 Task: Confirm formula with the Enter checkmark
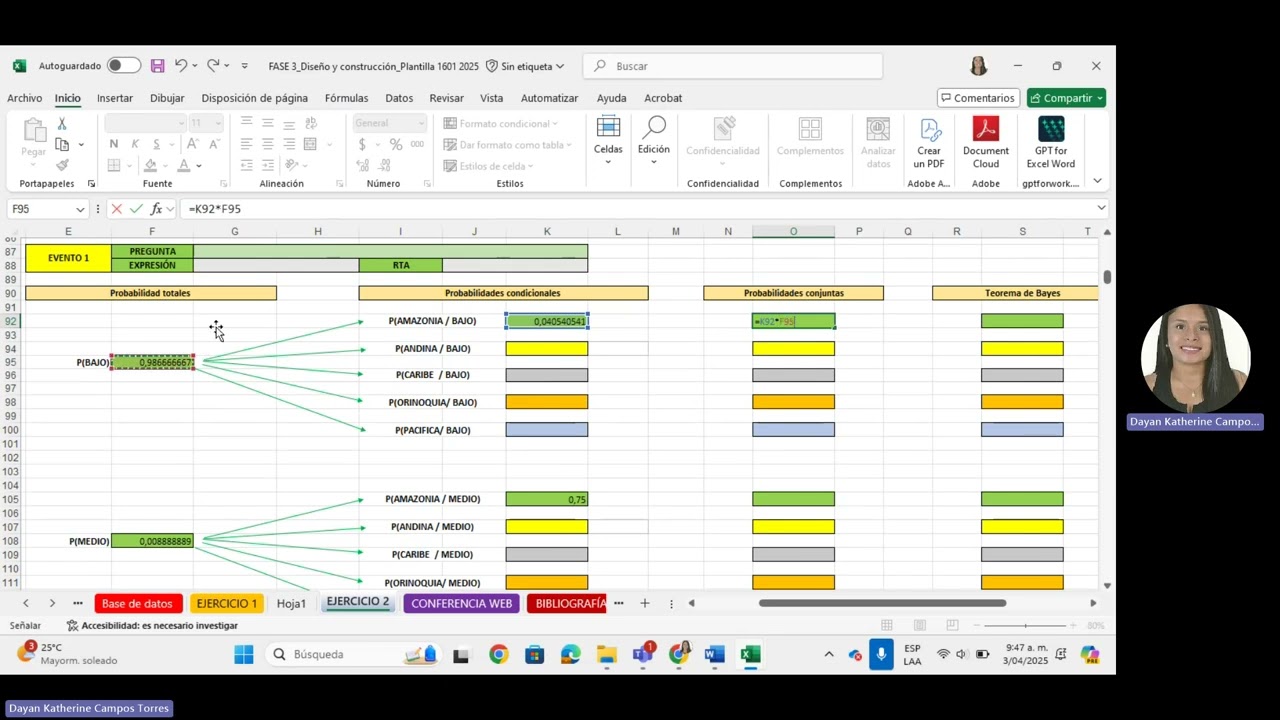[136, 209]
